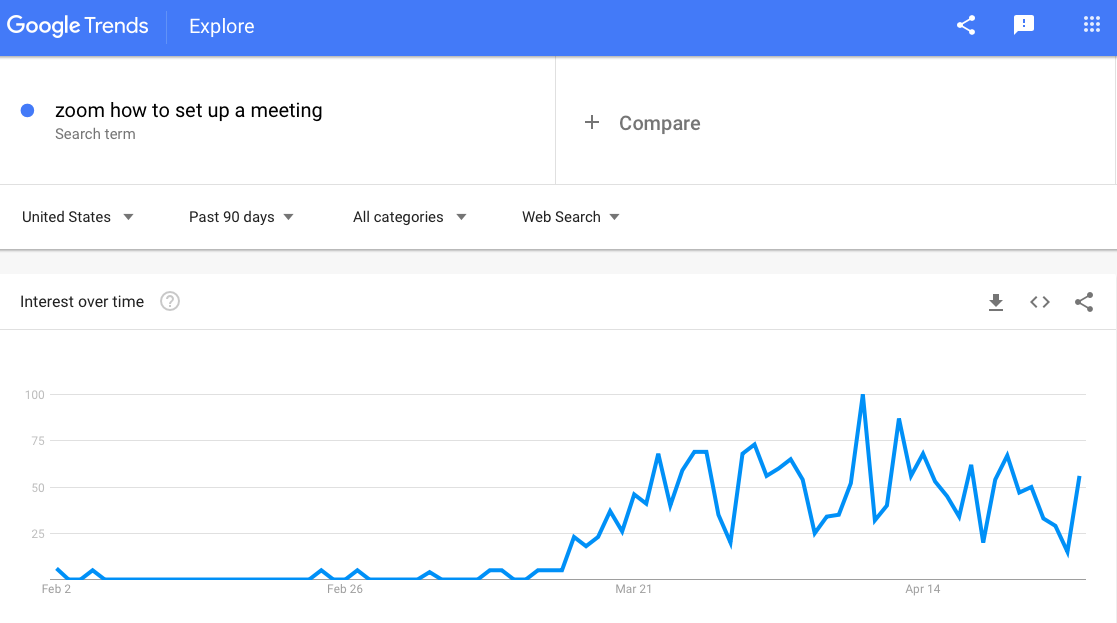The height and width of the screenshot is (623, 1117).
Task: Click the Google Trends logo
Action: tap(78, 27)
